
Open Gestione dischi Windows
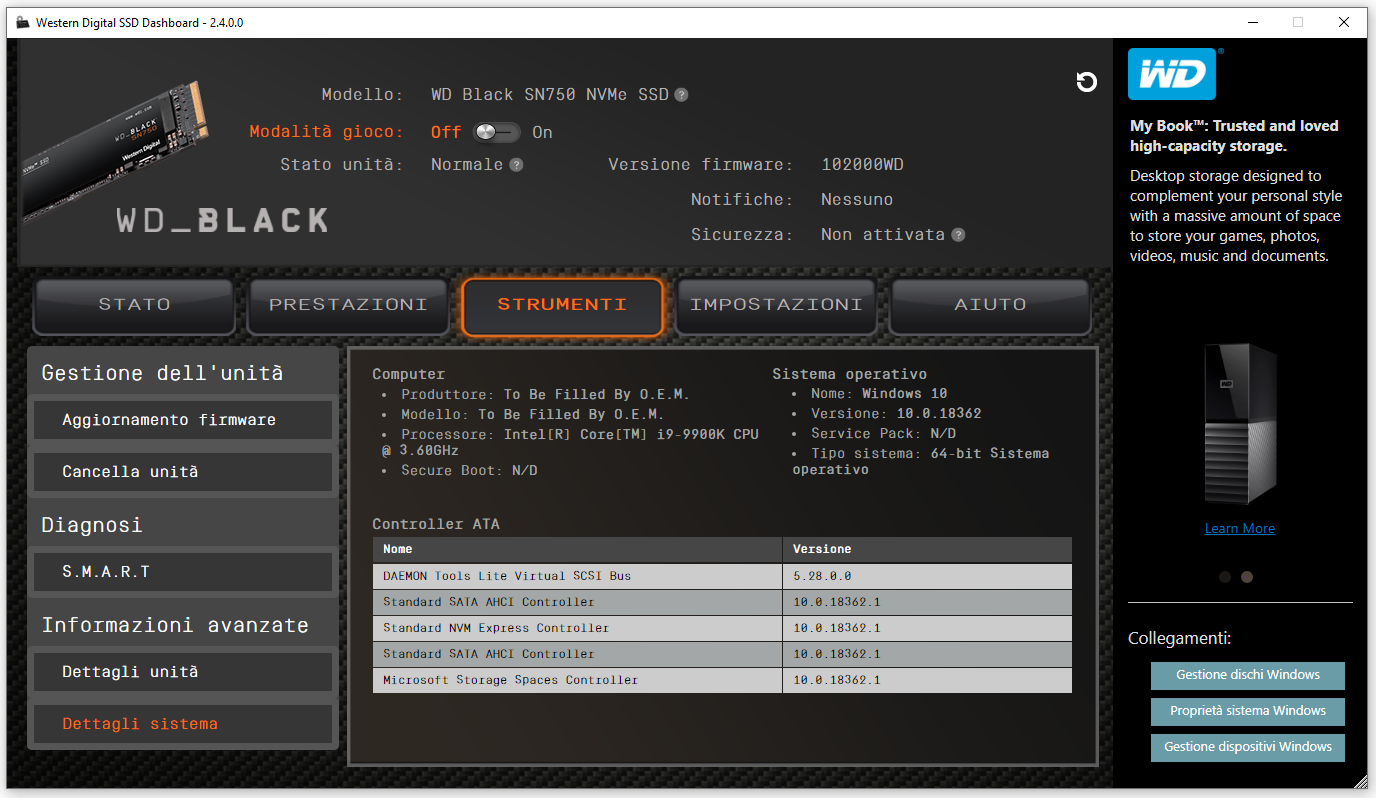(1247, 675)
